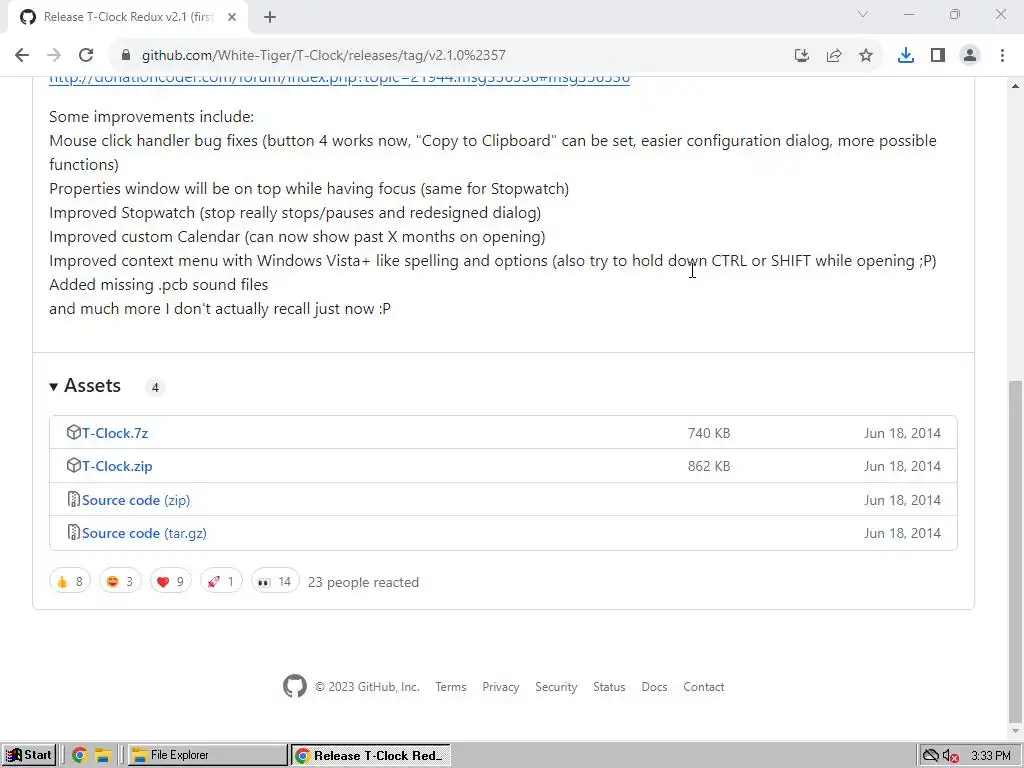Download the T-Clock.7z asset
The image size is (1024, 768).
click(115, 433)
